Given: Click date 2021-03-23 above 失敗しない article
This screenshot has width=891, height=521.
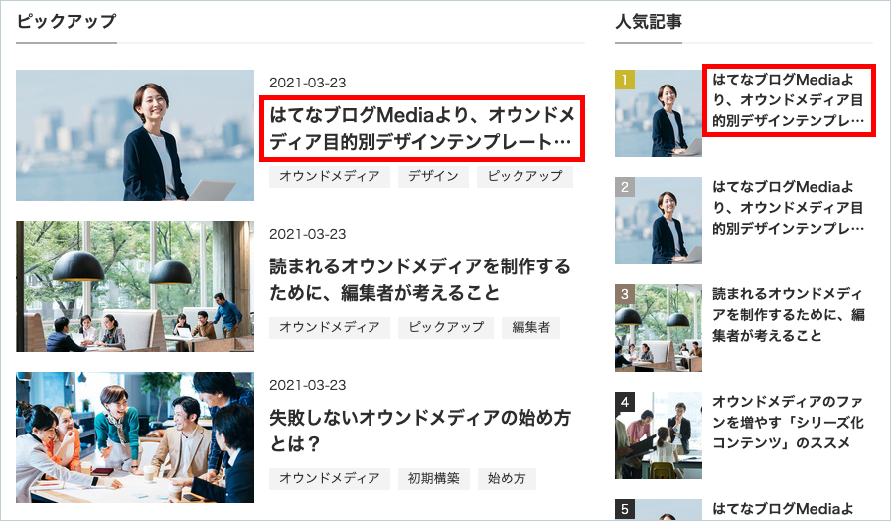Looking at the screenshot, I should (307, 385).
